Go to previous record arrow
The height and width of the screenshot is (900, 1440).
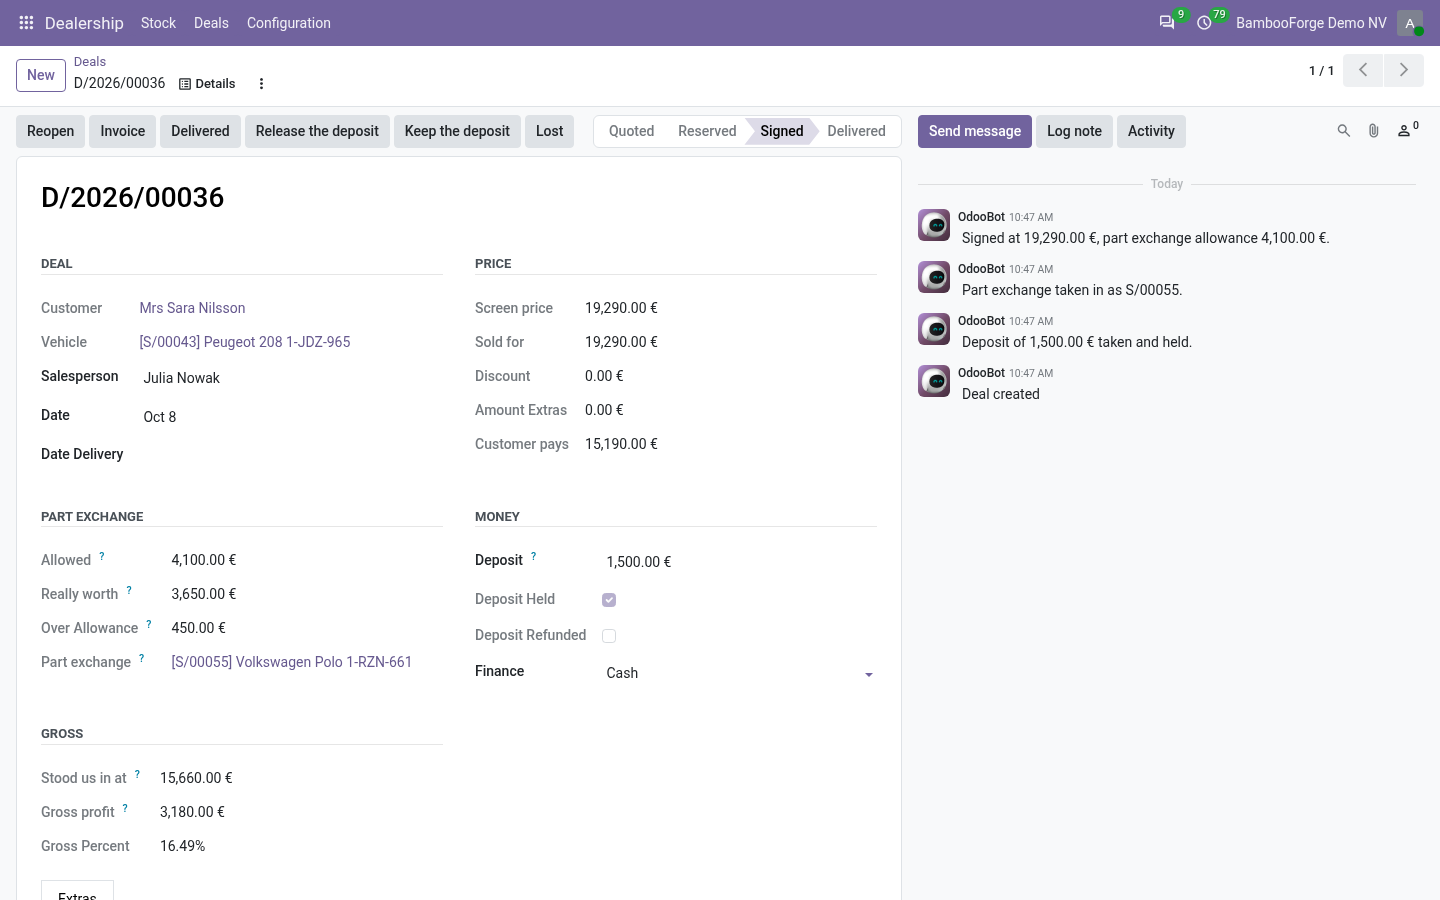(x=1363, y=70)
